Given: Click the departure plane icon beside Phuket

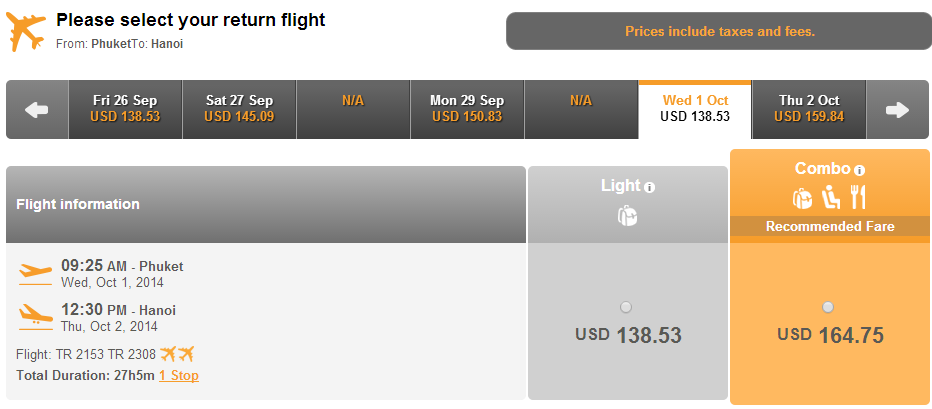Looking at the screenshot, I should [x=35, y=273].
